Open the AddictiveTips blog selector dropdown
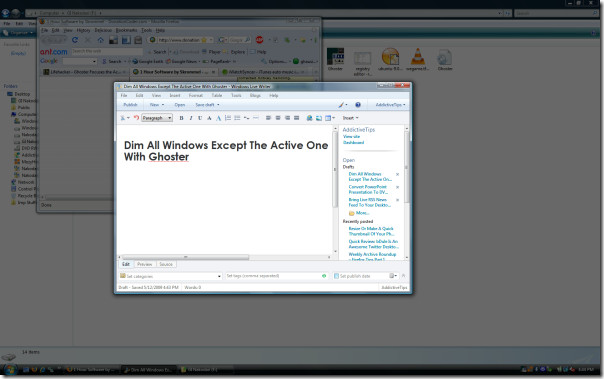Image resolution: width=604 pixels, height=379 pixels. 390,105
